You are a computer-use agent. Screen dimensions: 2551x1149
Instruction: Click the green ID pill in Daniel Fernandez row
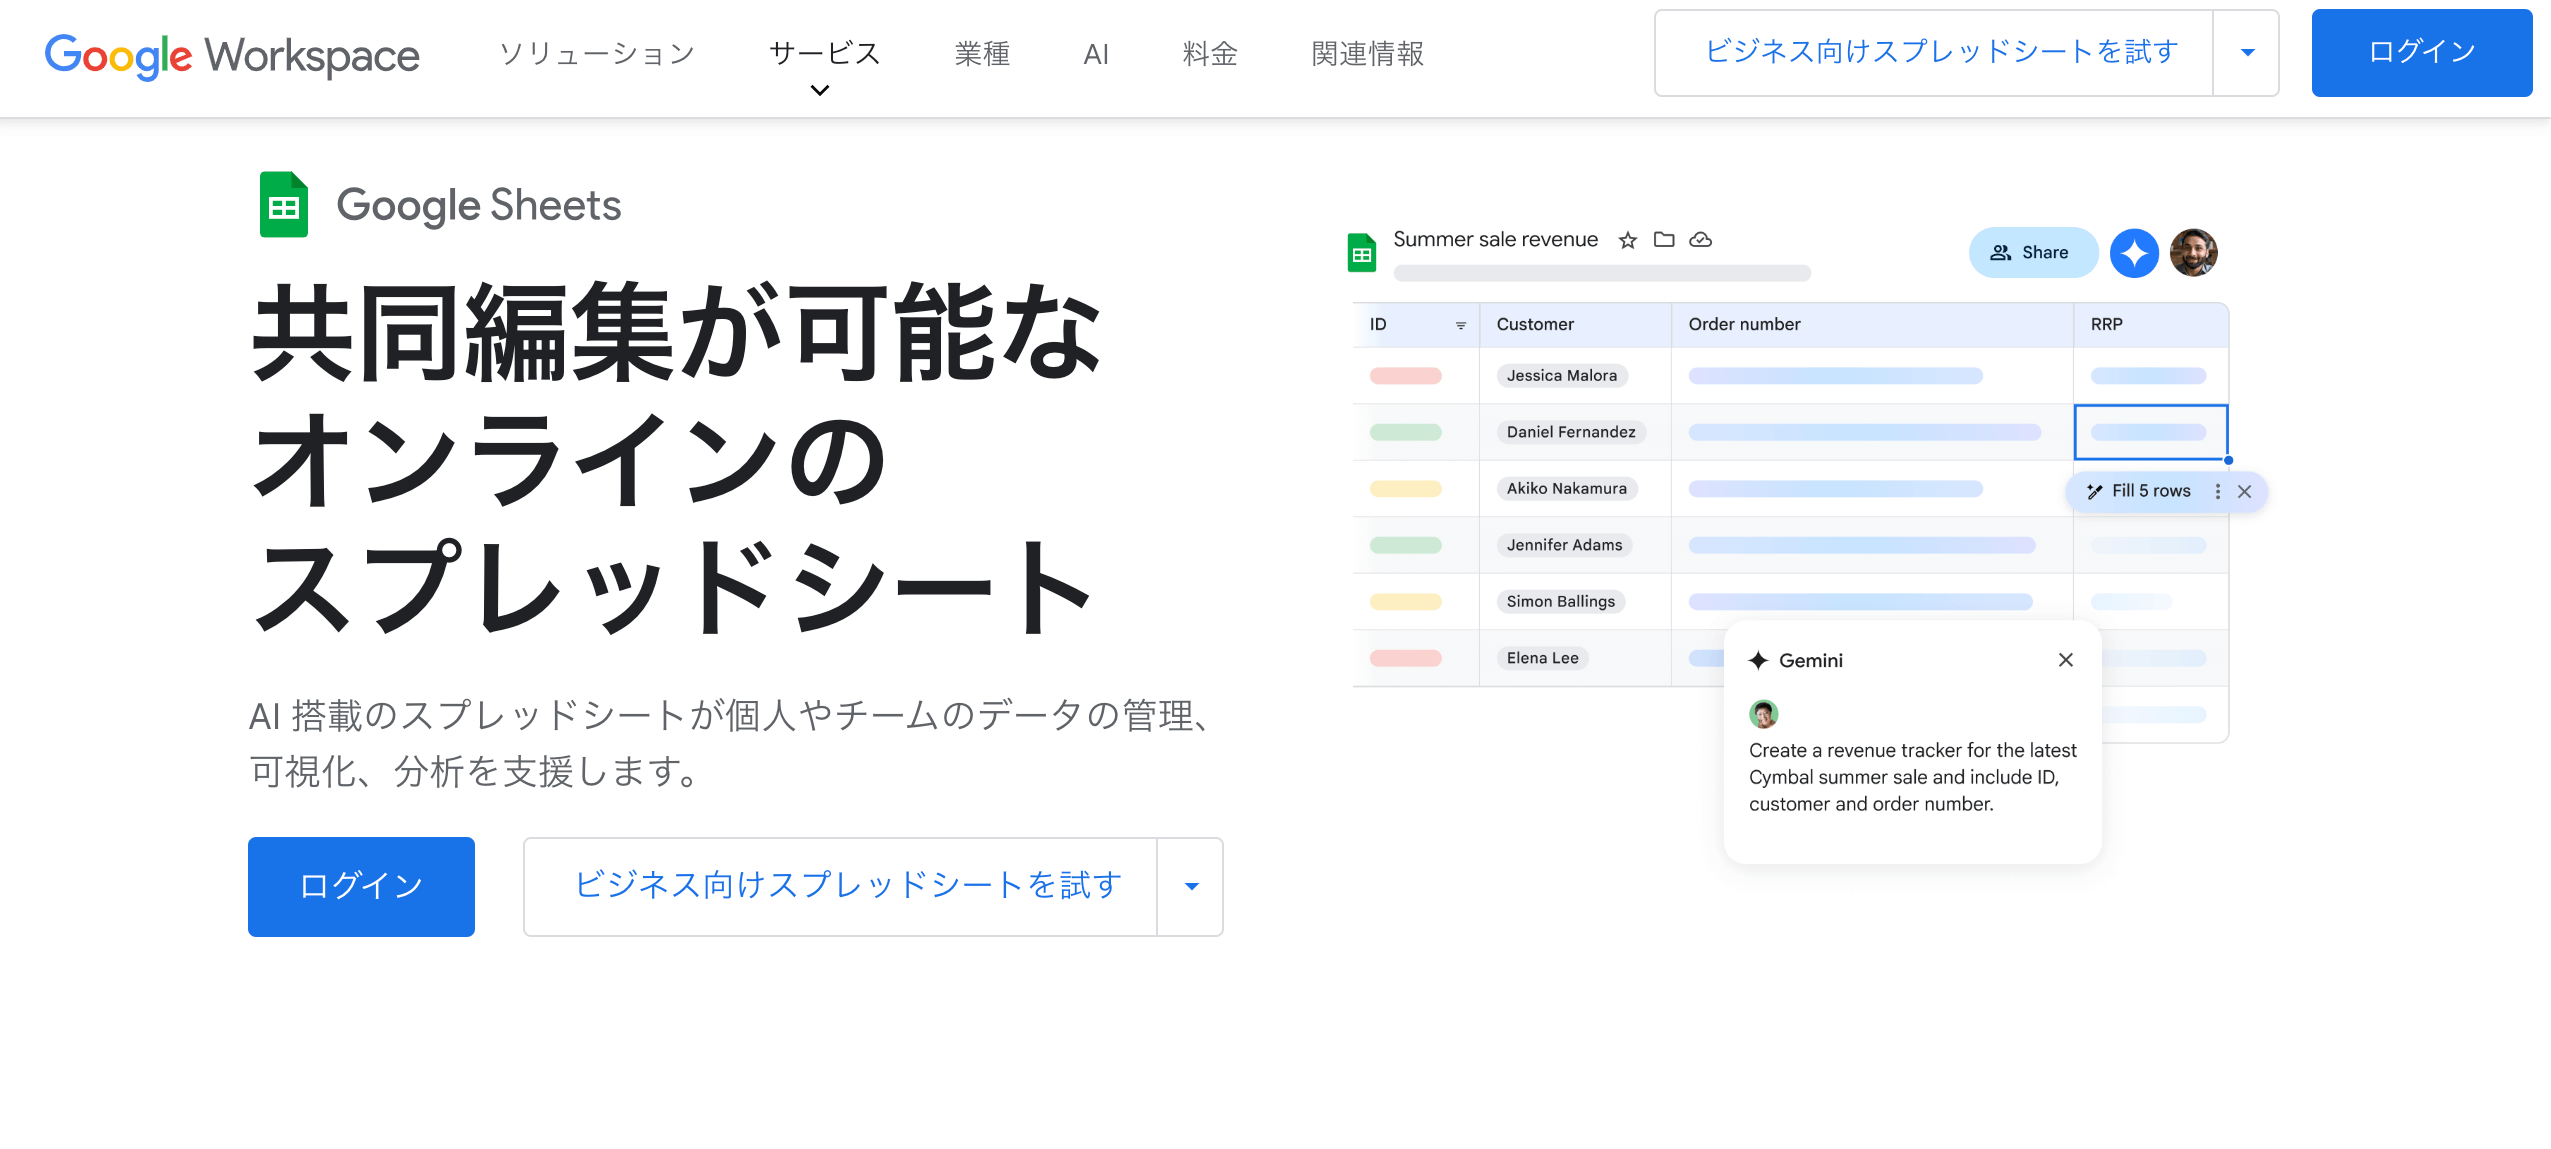click(1406, 432)
